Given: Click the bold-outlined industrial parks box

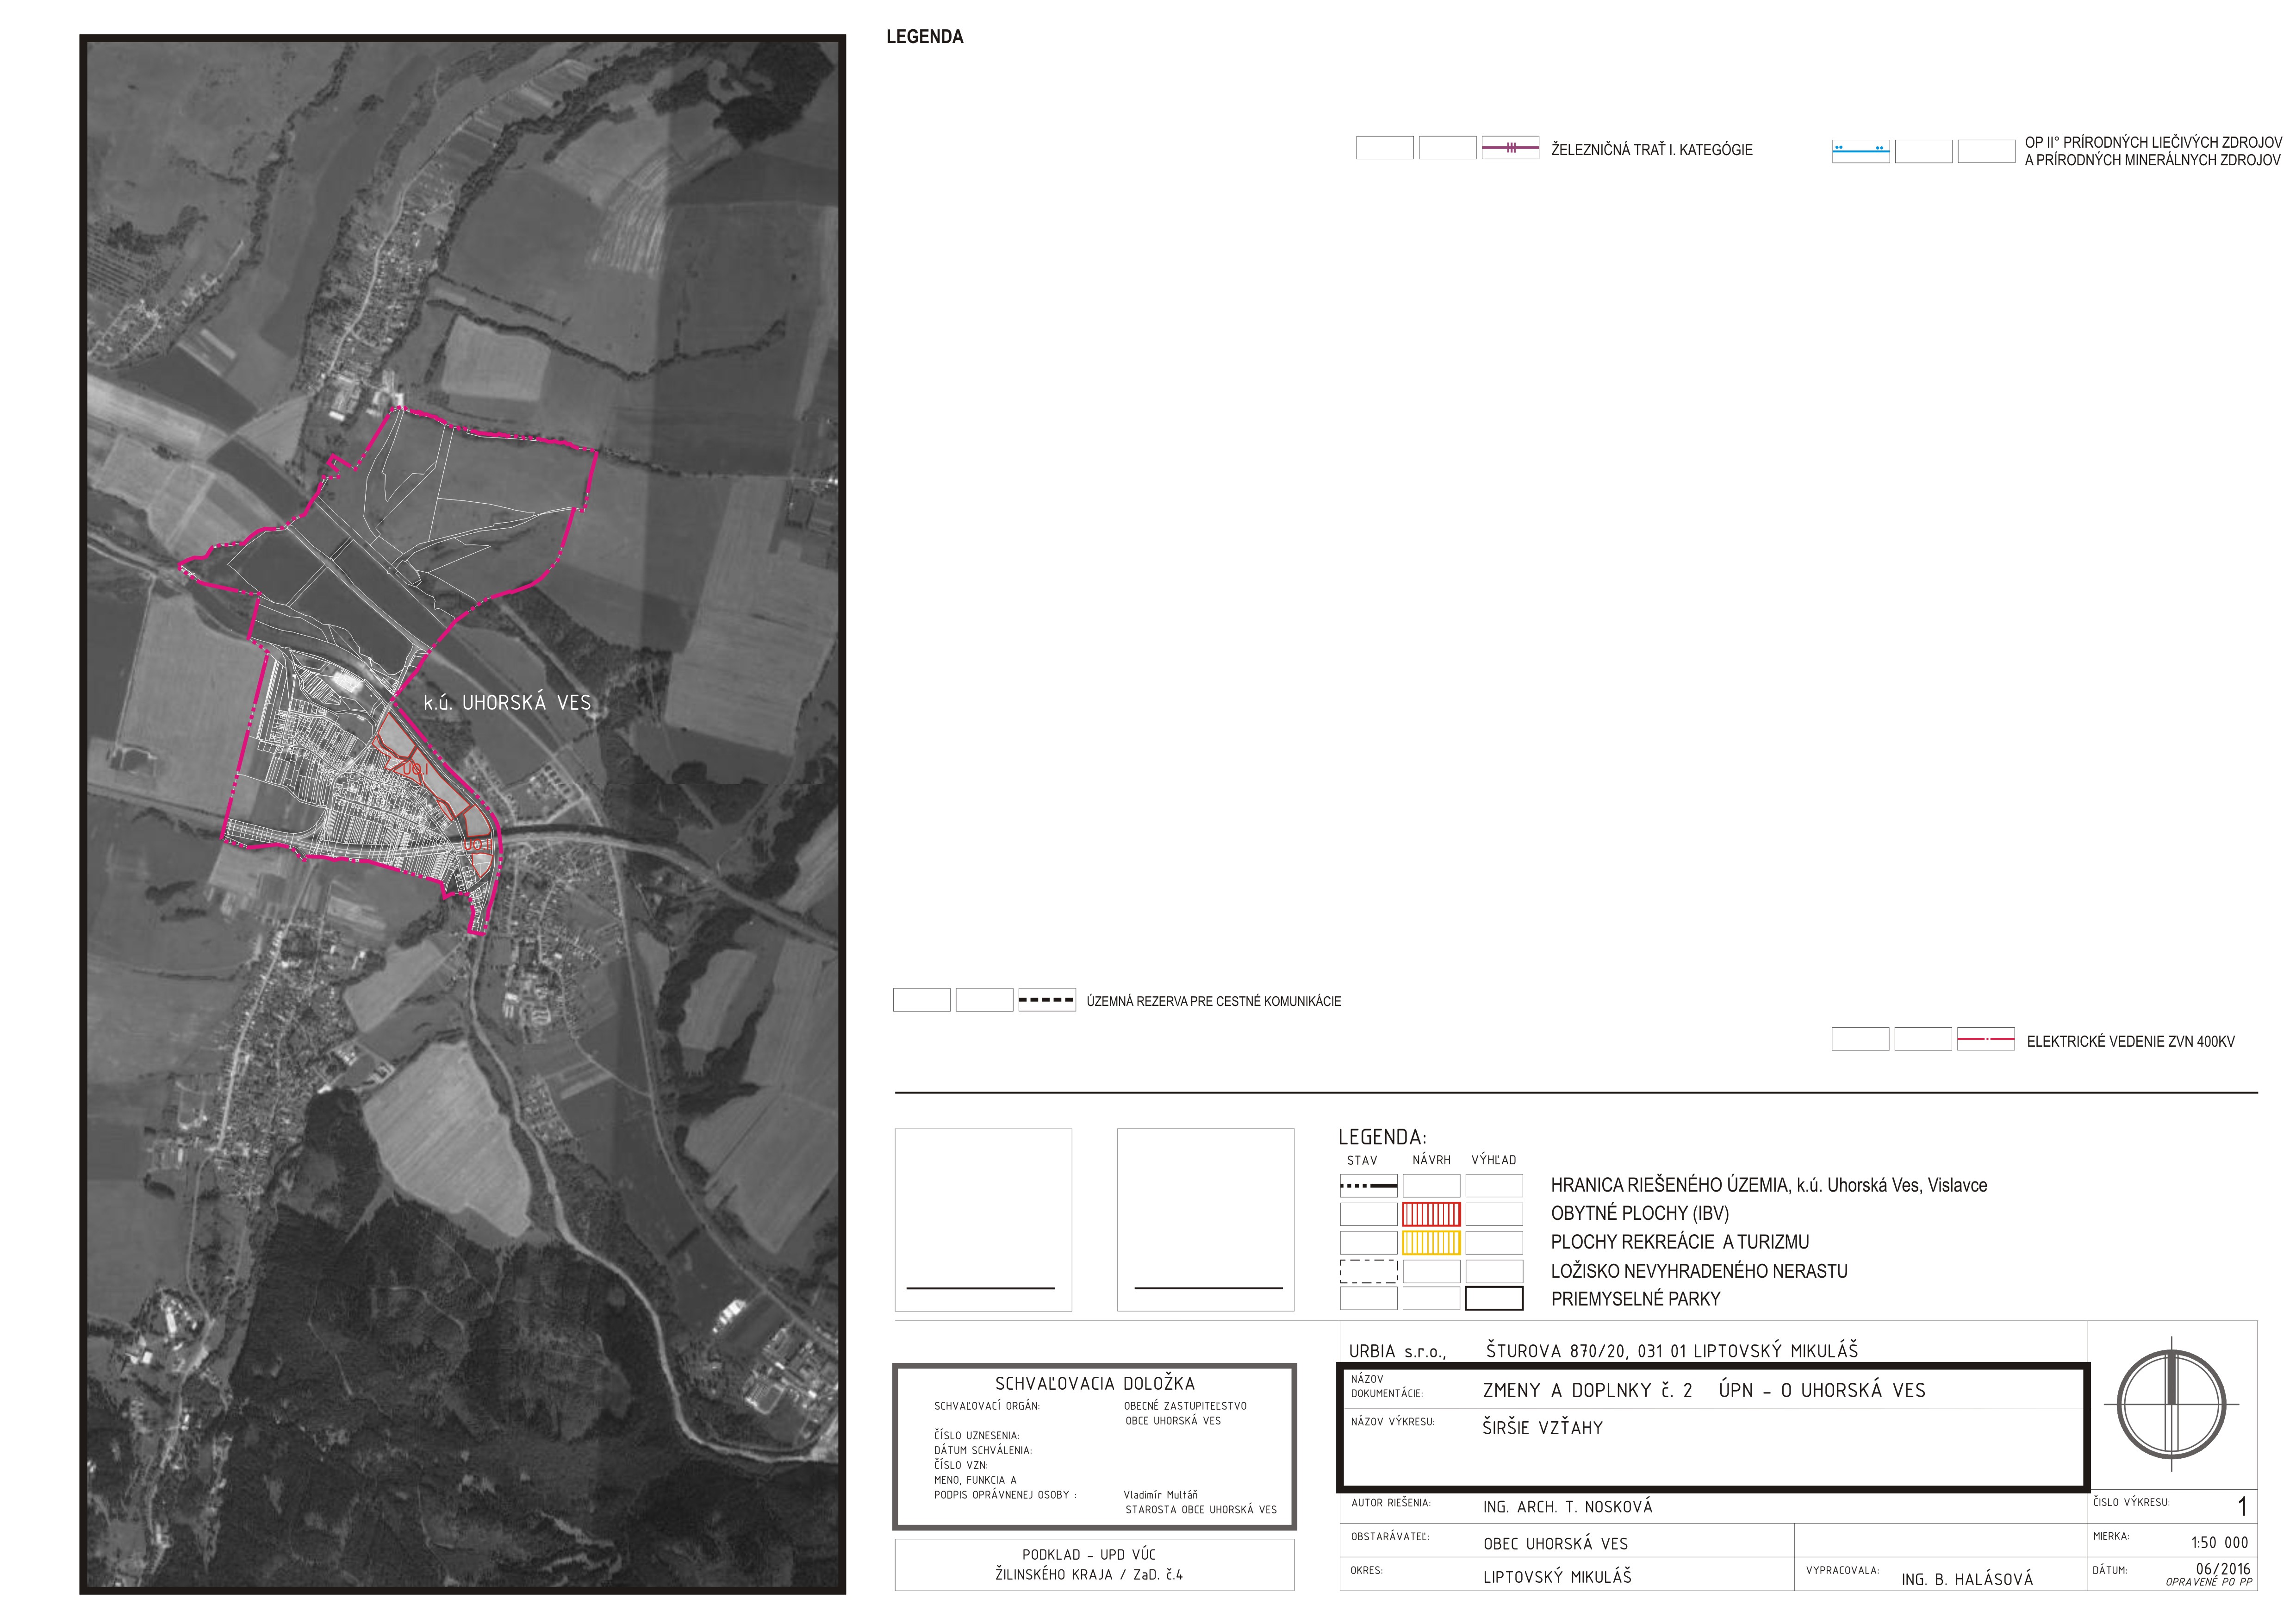Looking at the screenshot, I should click(1494, 1299).
